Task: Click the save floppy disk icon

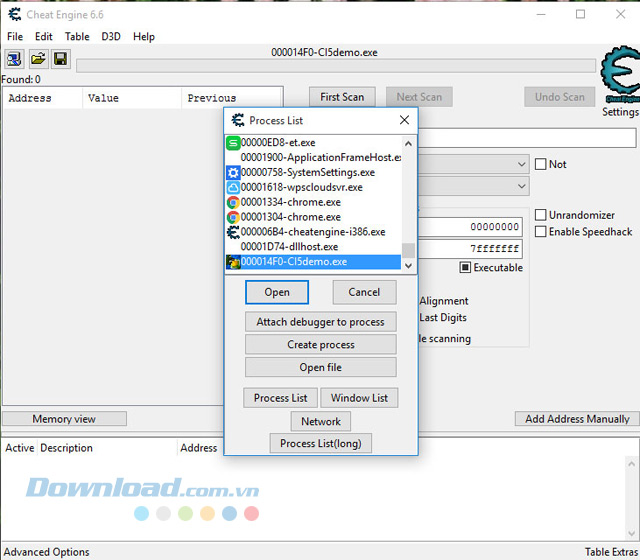Action: pyautogui.click(x=60, y=60)
